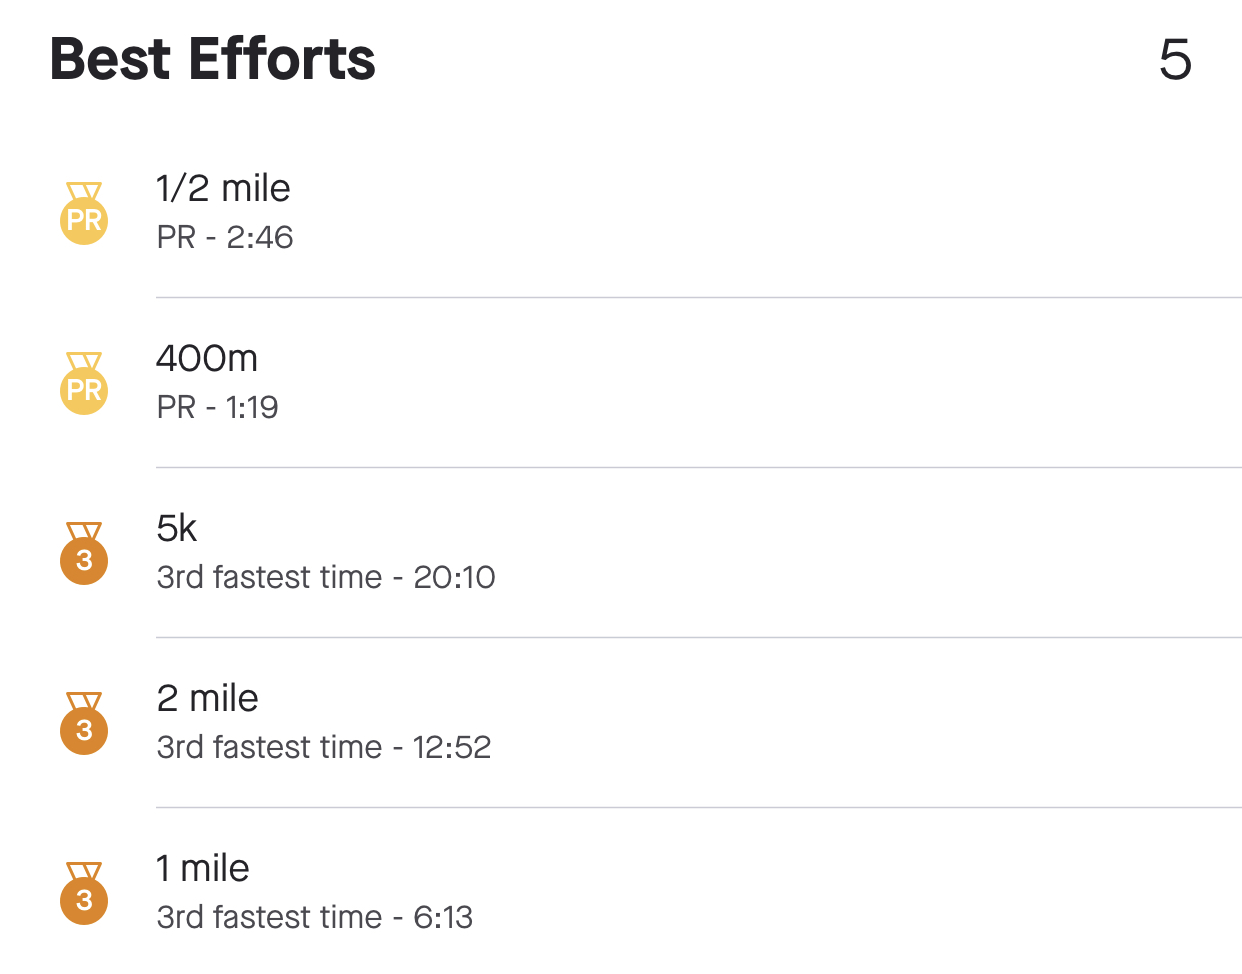Click the 20:10 time value
Screen dimensions: 1242x974
(x=455, y=577)
